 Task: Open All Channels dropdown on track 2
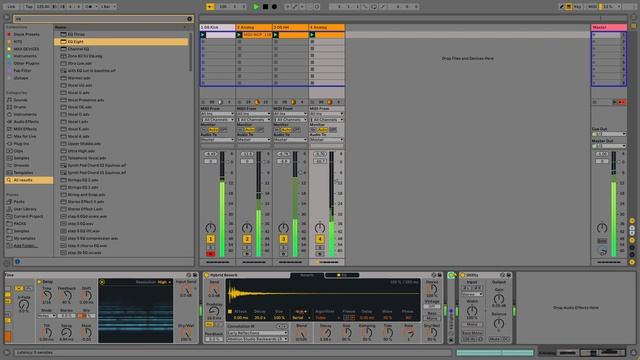click(x=253, y=120)
